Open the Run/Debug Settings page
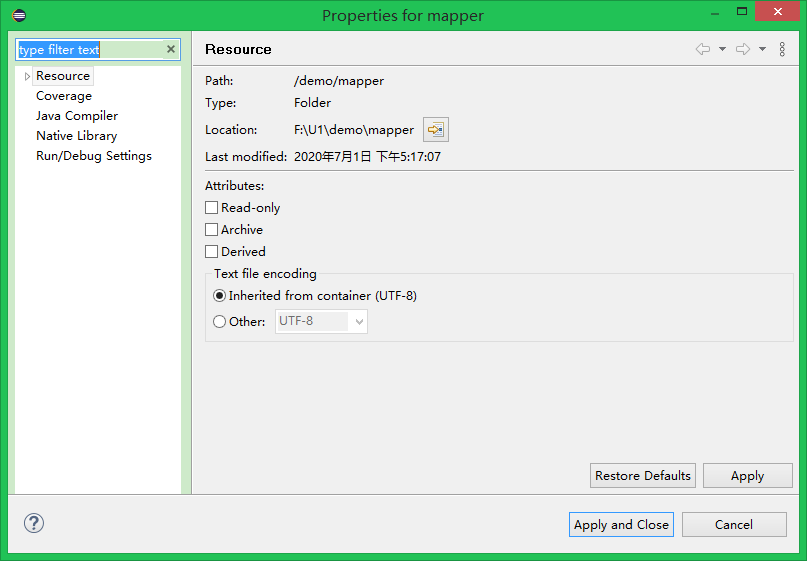807x561 pixels. pyautogui.click(x=94, y=156)
